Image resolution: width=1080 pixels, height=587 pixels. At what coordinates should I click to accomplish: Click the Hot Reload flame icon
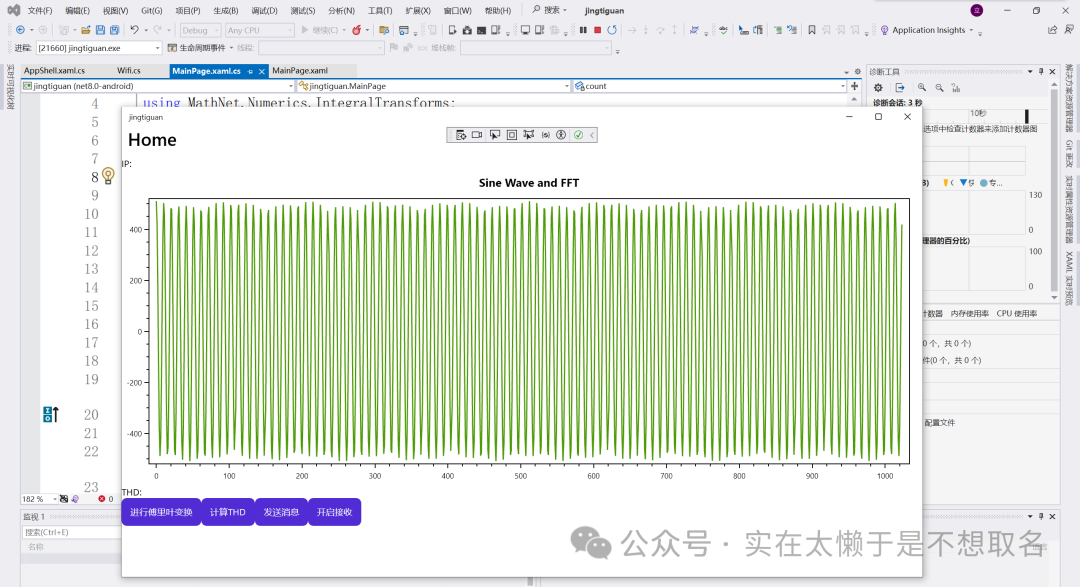(x=357, y=30)
